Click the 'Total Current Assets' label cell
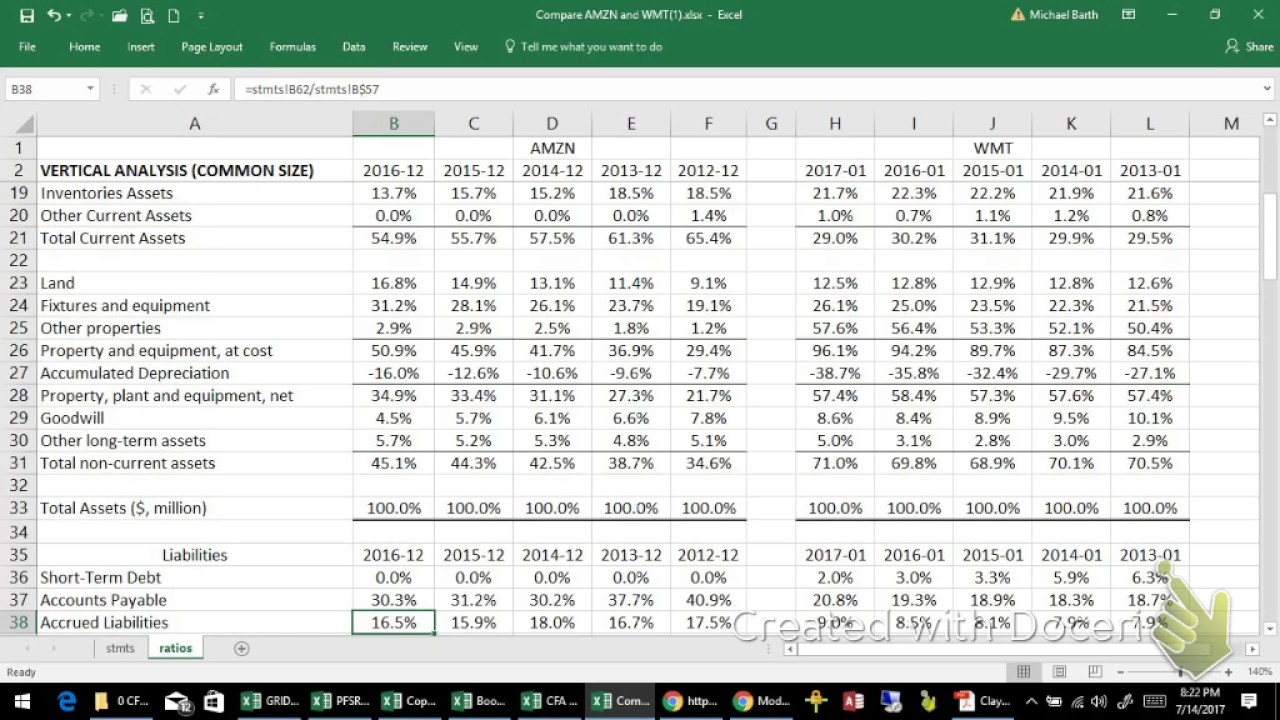Screen dimensions: 1280x720 click(194, 238)
